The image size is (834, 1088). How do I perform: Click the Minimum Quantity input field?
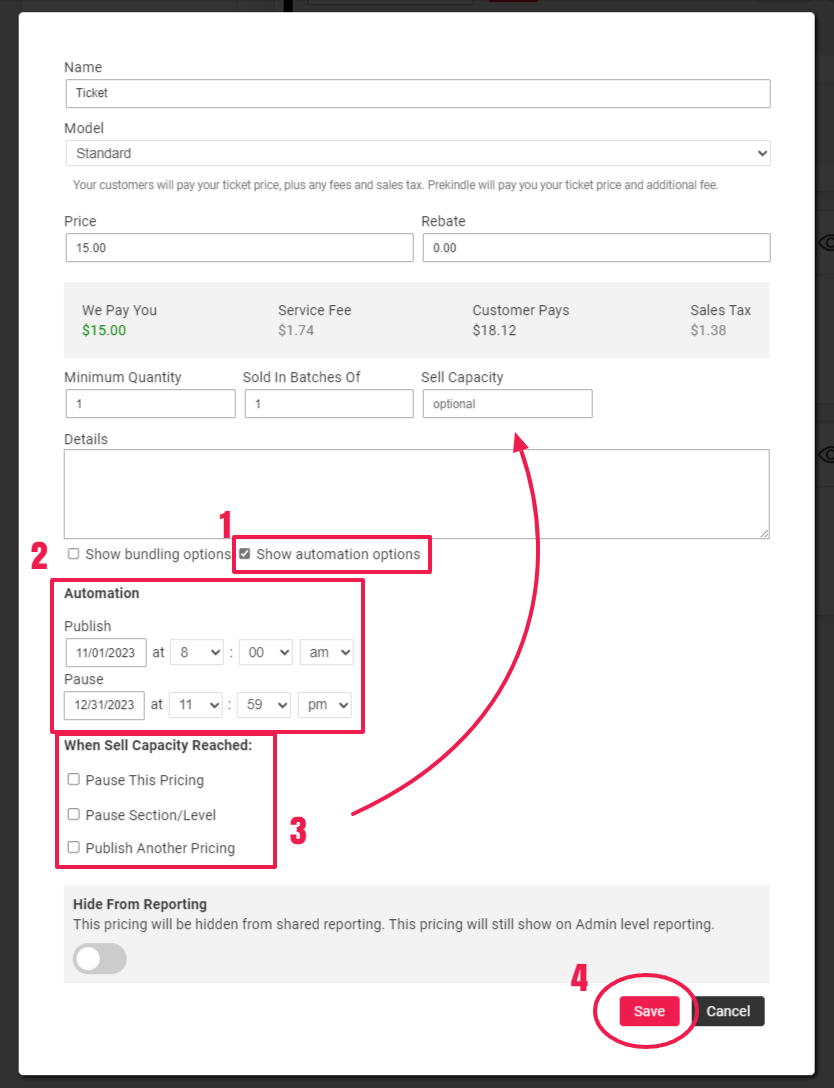(x=151, y=404)
